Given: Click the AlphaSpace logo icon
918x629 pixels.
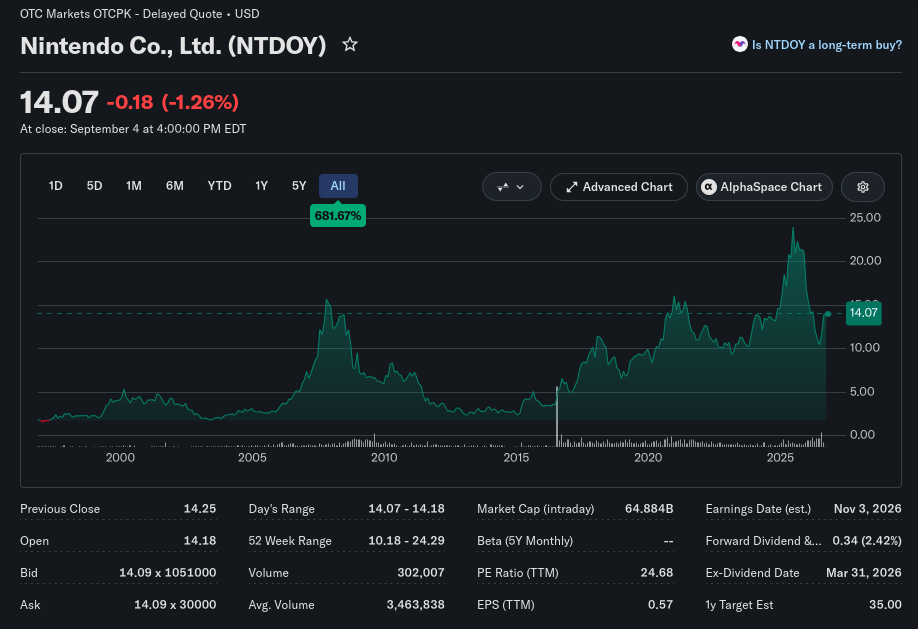Looking at the screenshot, I should 708,187.
